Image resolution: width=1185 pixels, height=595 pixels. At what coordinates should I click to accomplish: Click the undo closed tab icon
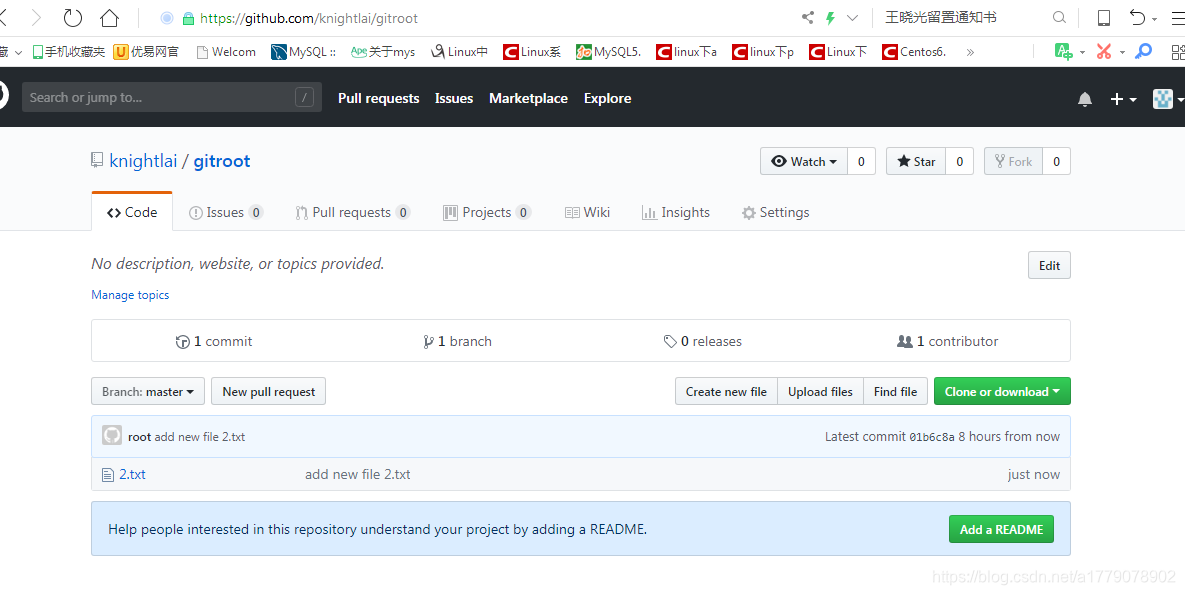1137,17
